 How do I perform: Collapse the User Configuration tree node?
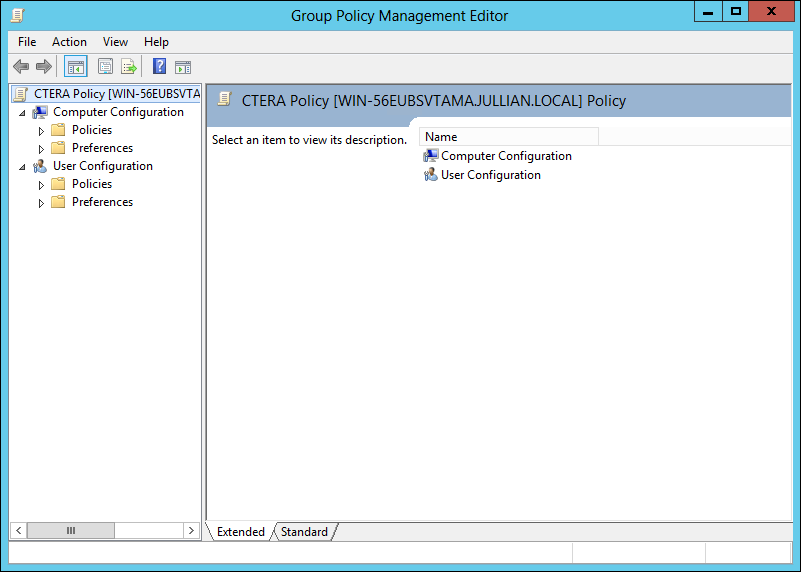coord(22,167)
